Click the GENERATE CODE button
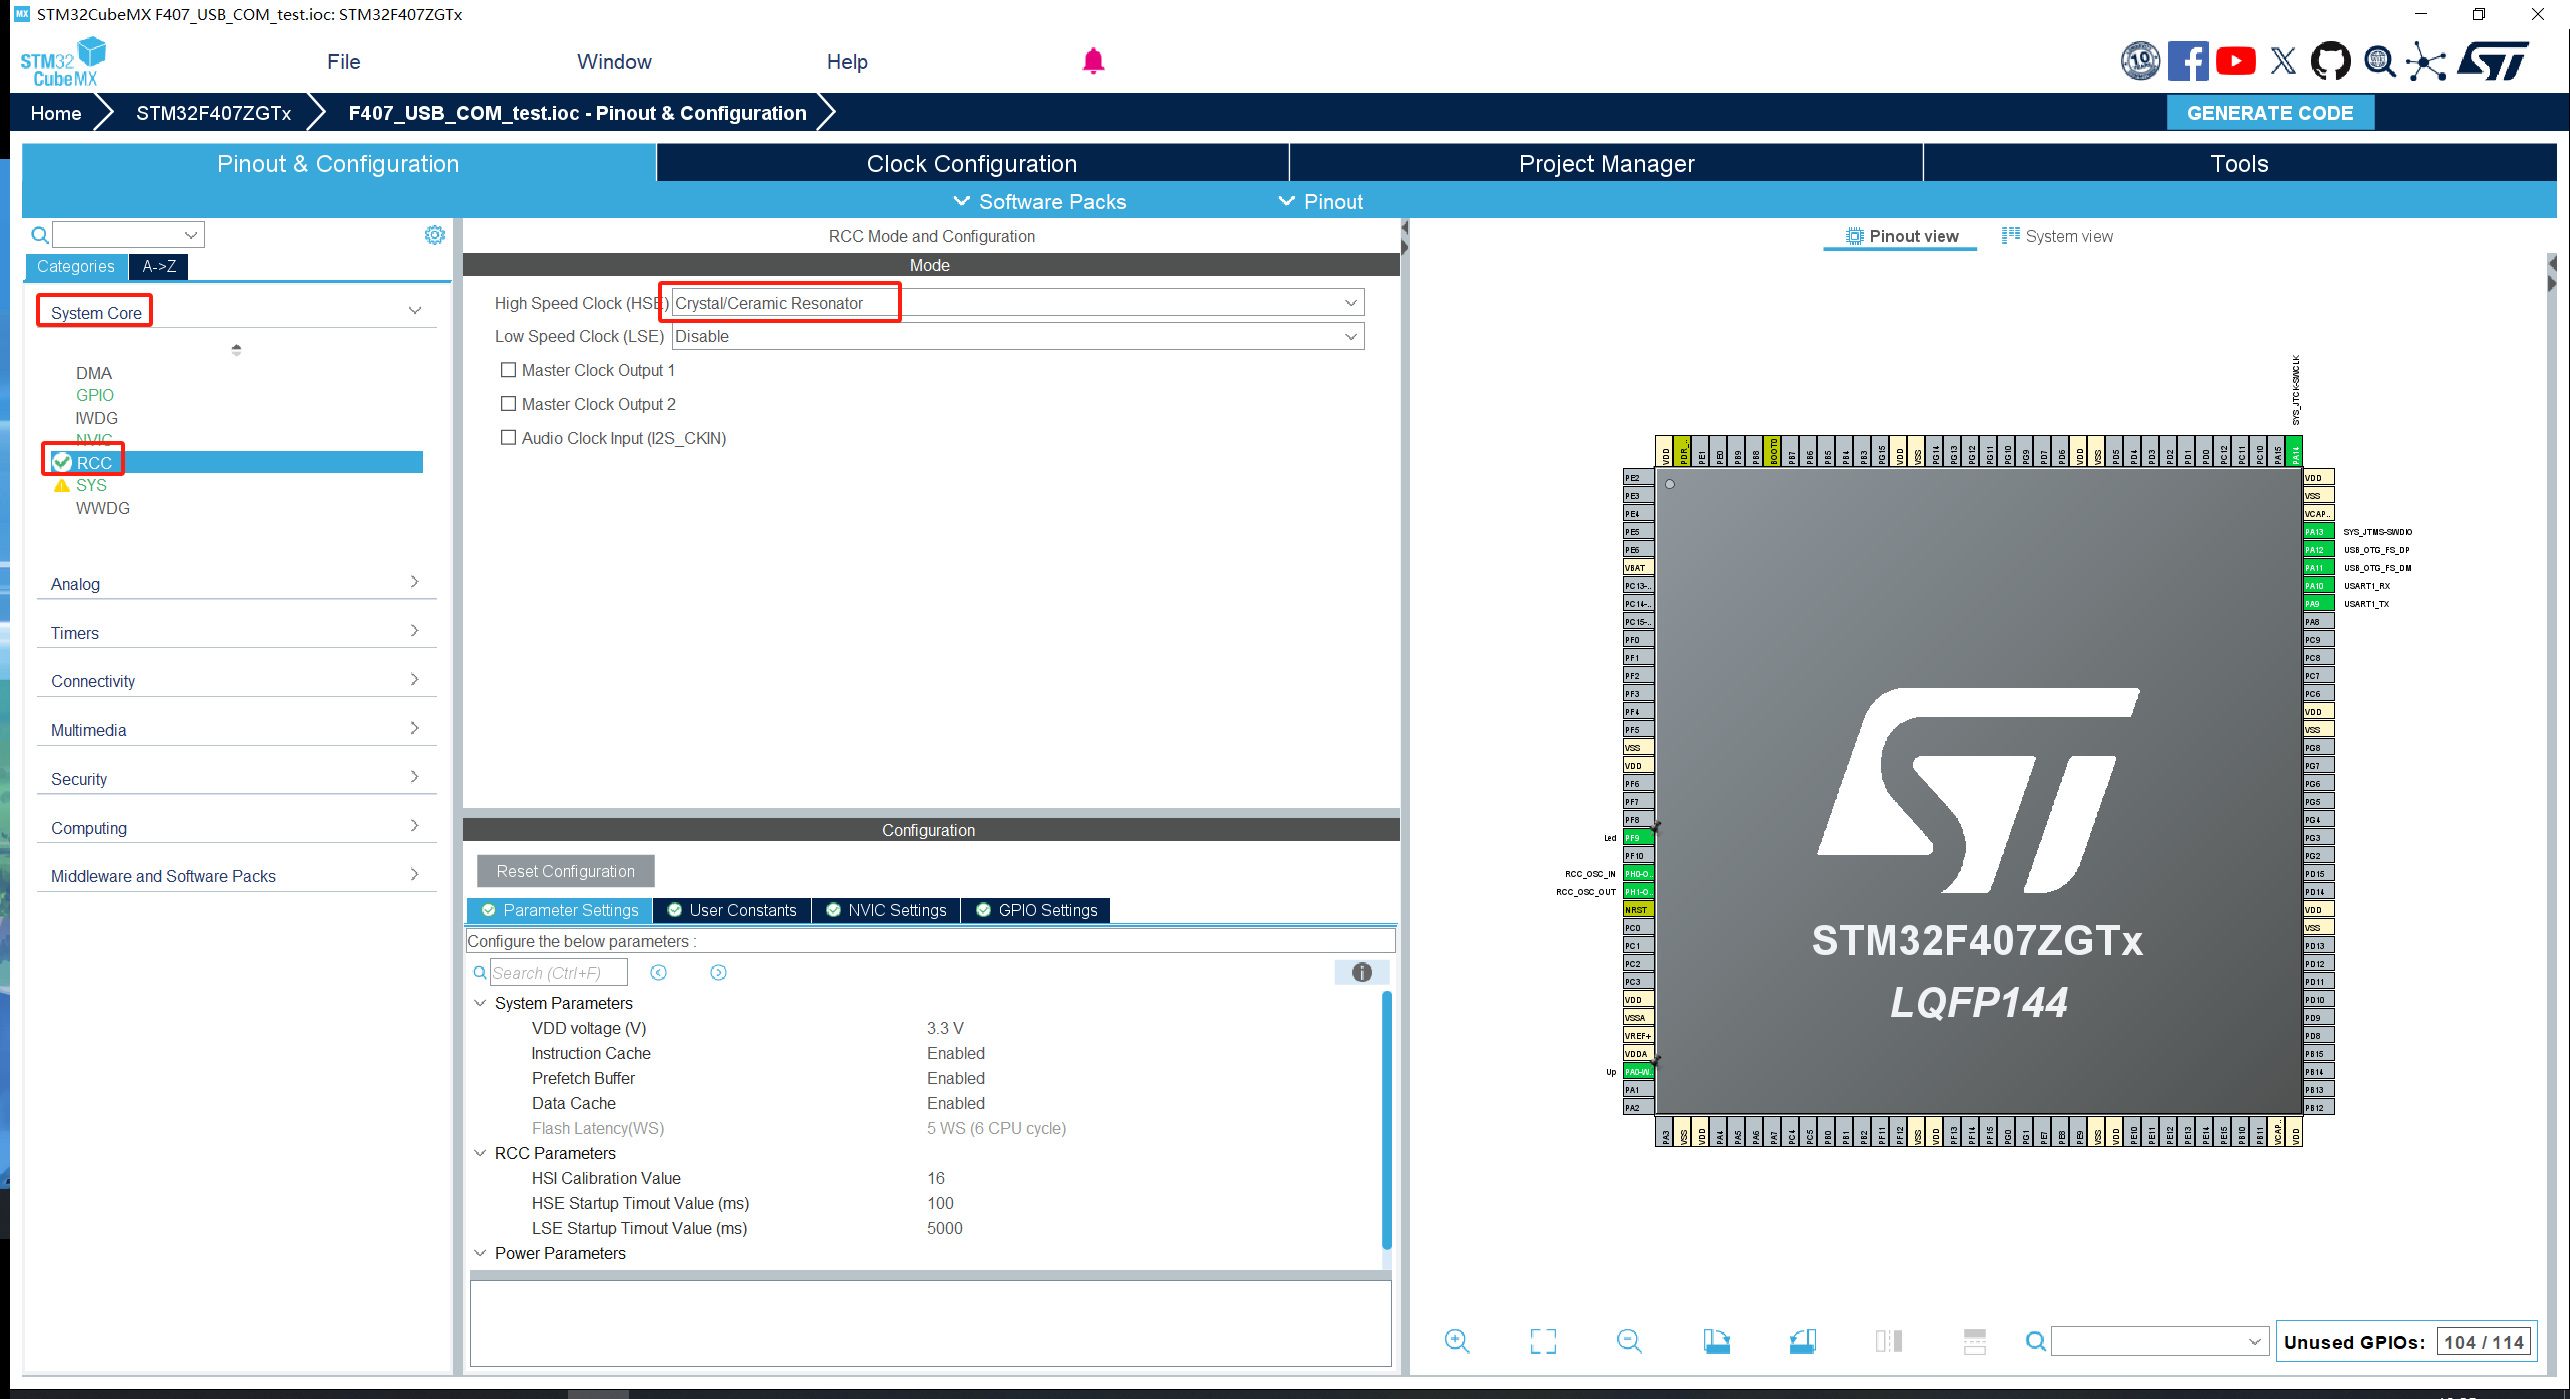Image resolution: width=2570 pixels, height=1399 pixels. pyautogui.click(x=2270, y=112)
